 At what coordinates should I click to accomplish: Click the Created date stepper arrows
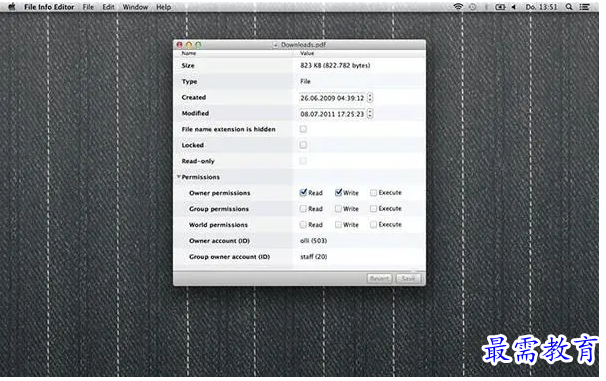pyautogui.click(x=370, y=98)
